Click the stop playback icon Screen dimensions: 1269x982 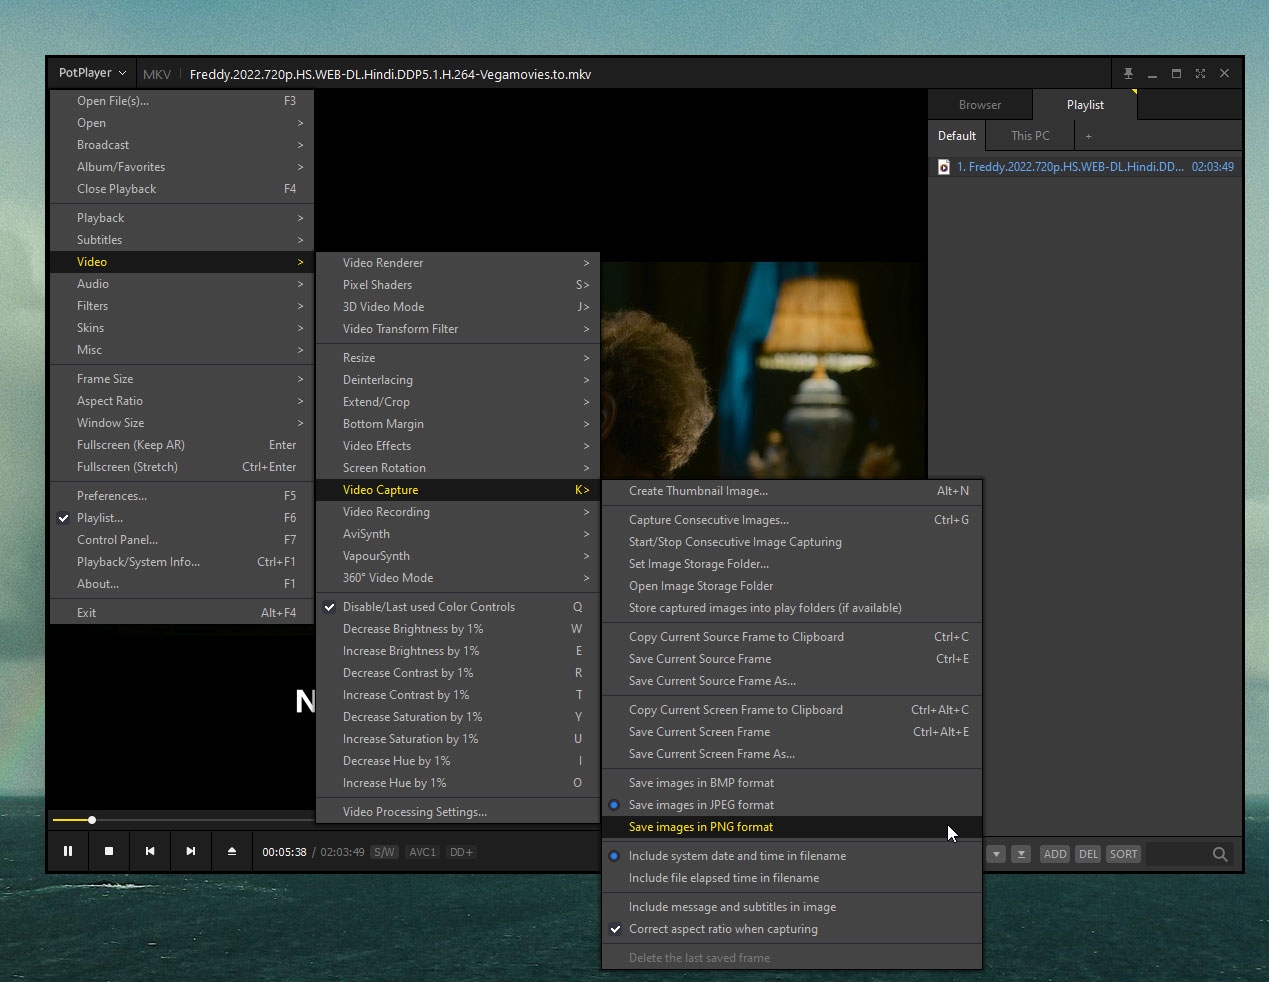109,851
